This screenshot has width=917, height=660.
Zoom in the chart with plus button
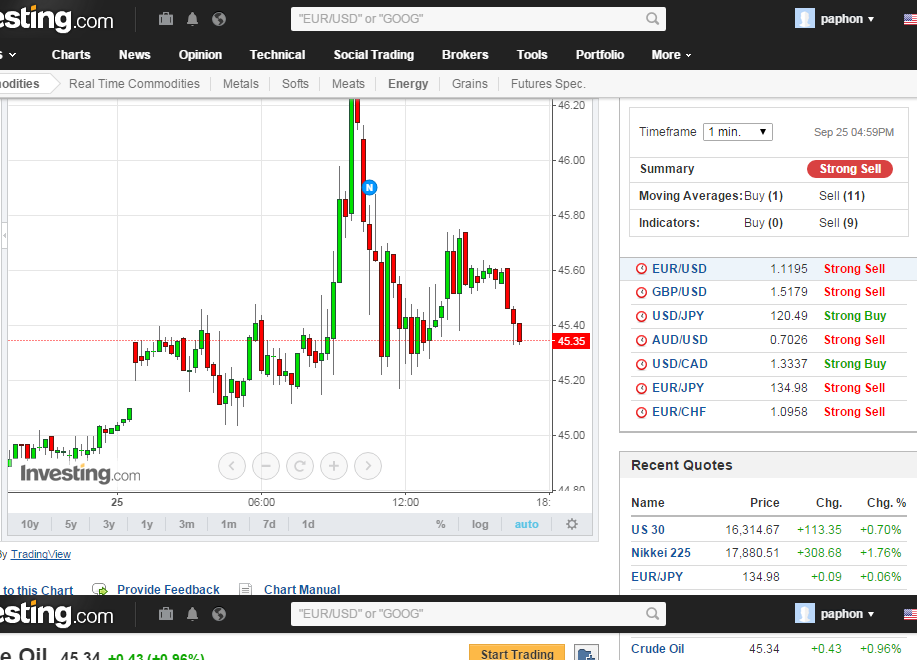(x=333, y=466)
